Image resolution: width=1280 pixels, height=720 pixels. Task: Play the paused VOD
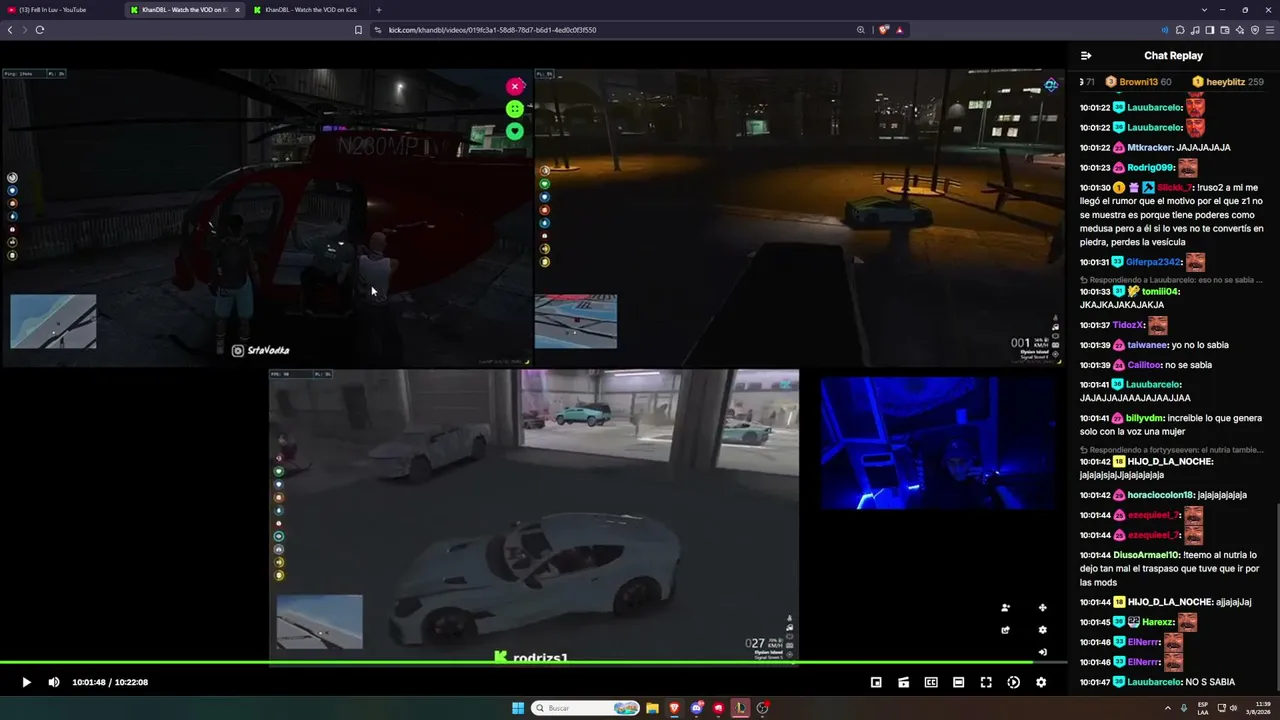tap(26, 682)
